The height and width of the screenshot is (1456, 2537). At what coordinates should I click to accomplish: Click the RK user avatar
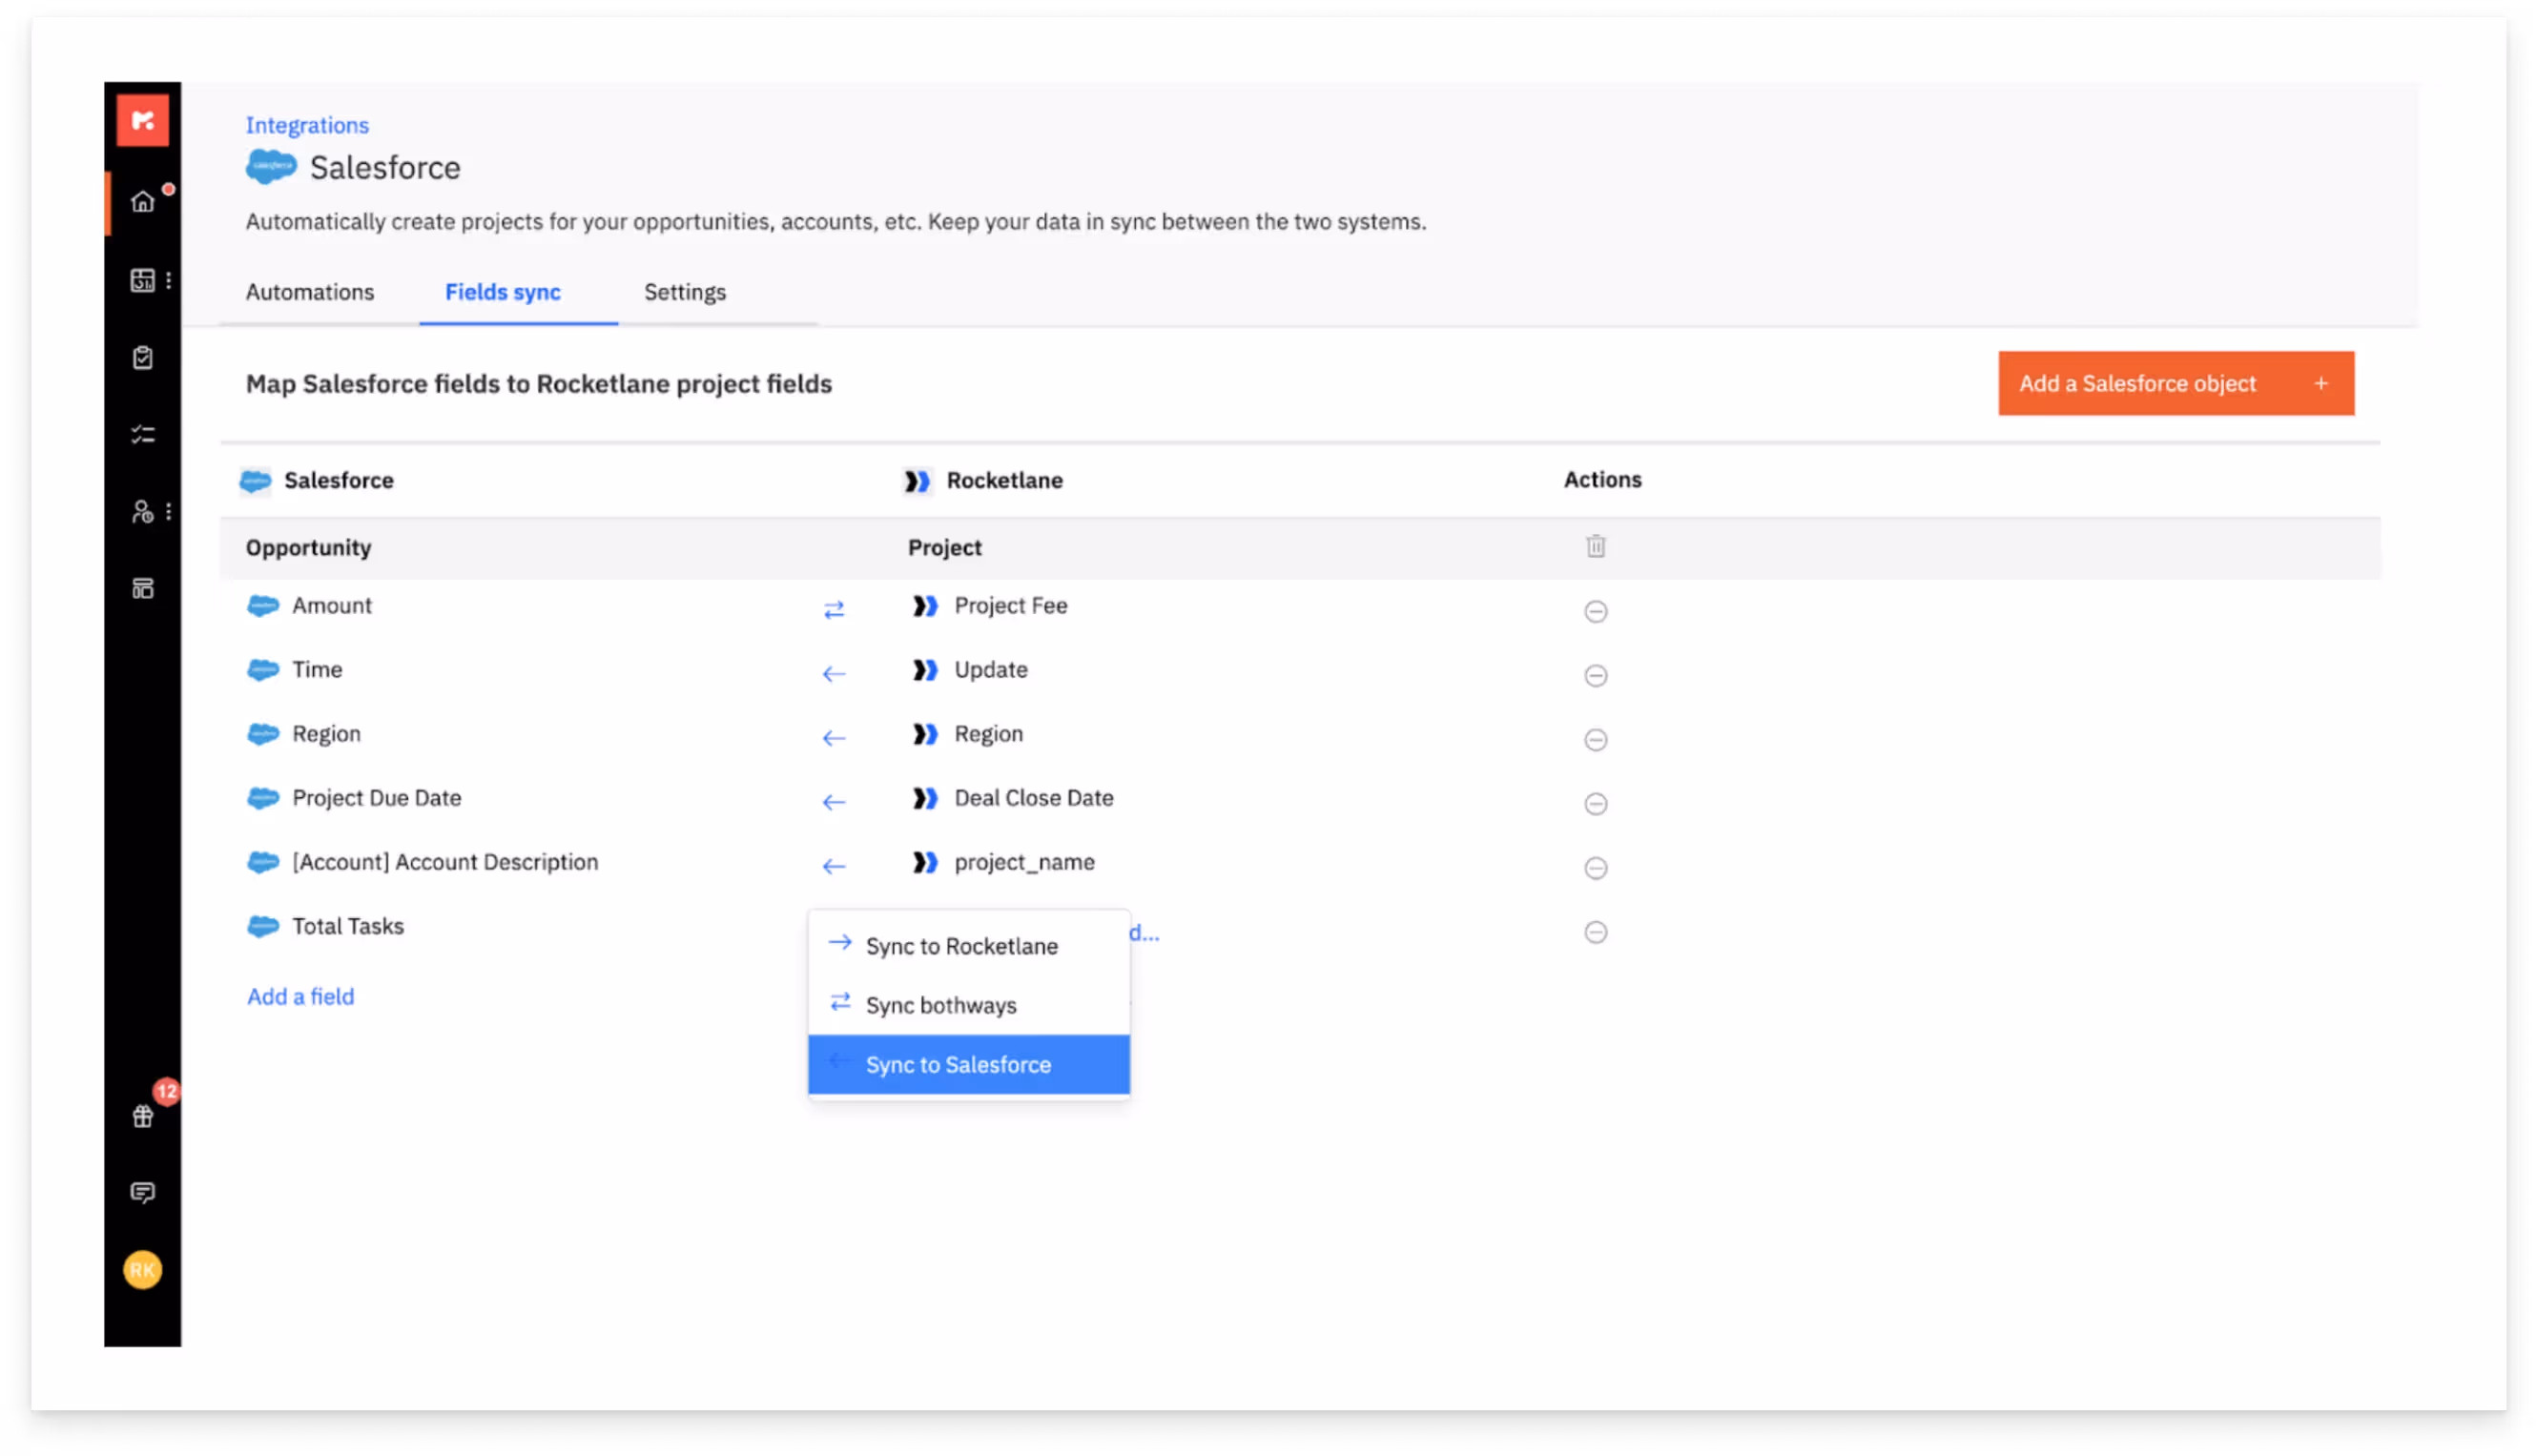click(x=142, y=1270)
